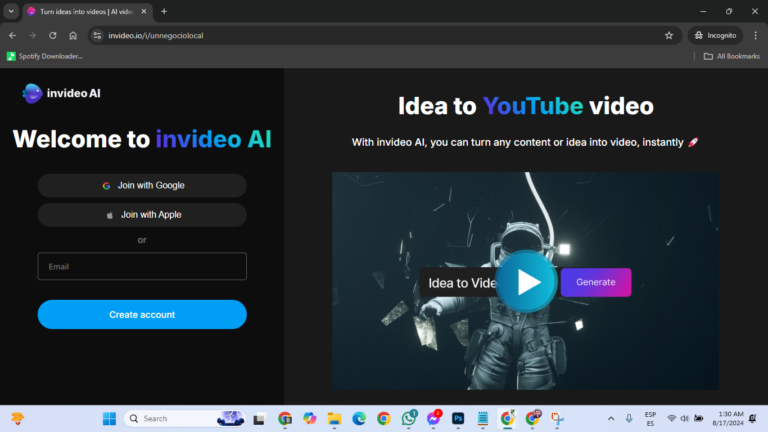Click the invideo AI logo

pyautogui.click(x=62, y=93)
